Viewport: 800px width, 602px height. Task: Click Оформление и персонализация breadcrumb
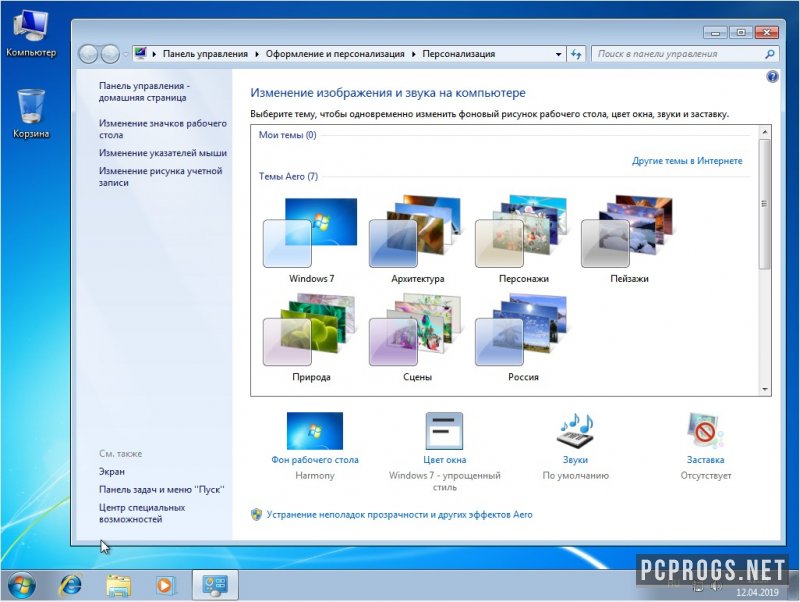click(335, 54)
